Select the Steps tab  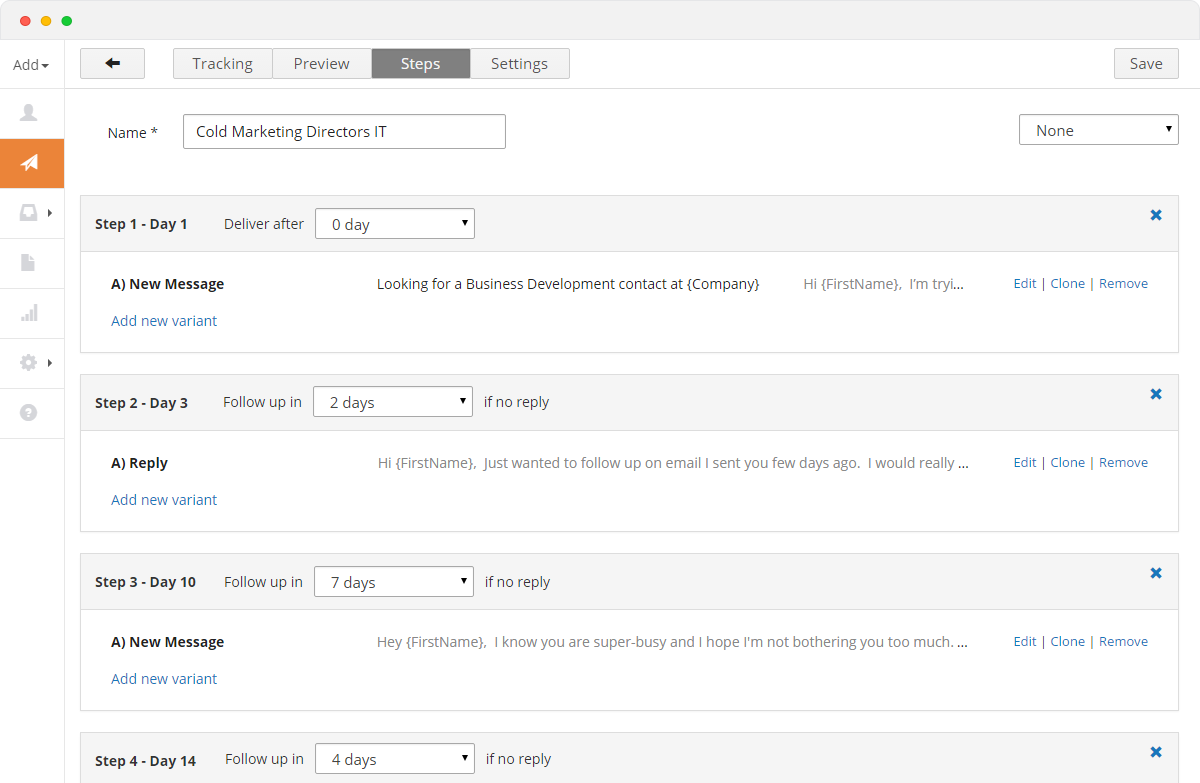coord(420,63)
